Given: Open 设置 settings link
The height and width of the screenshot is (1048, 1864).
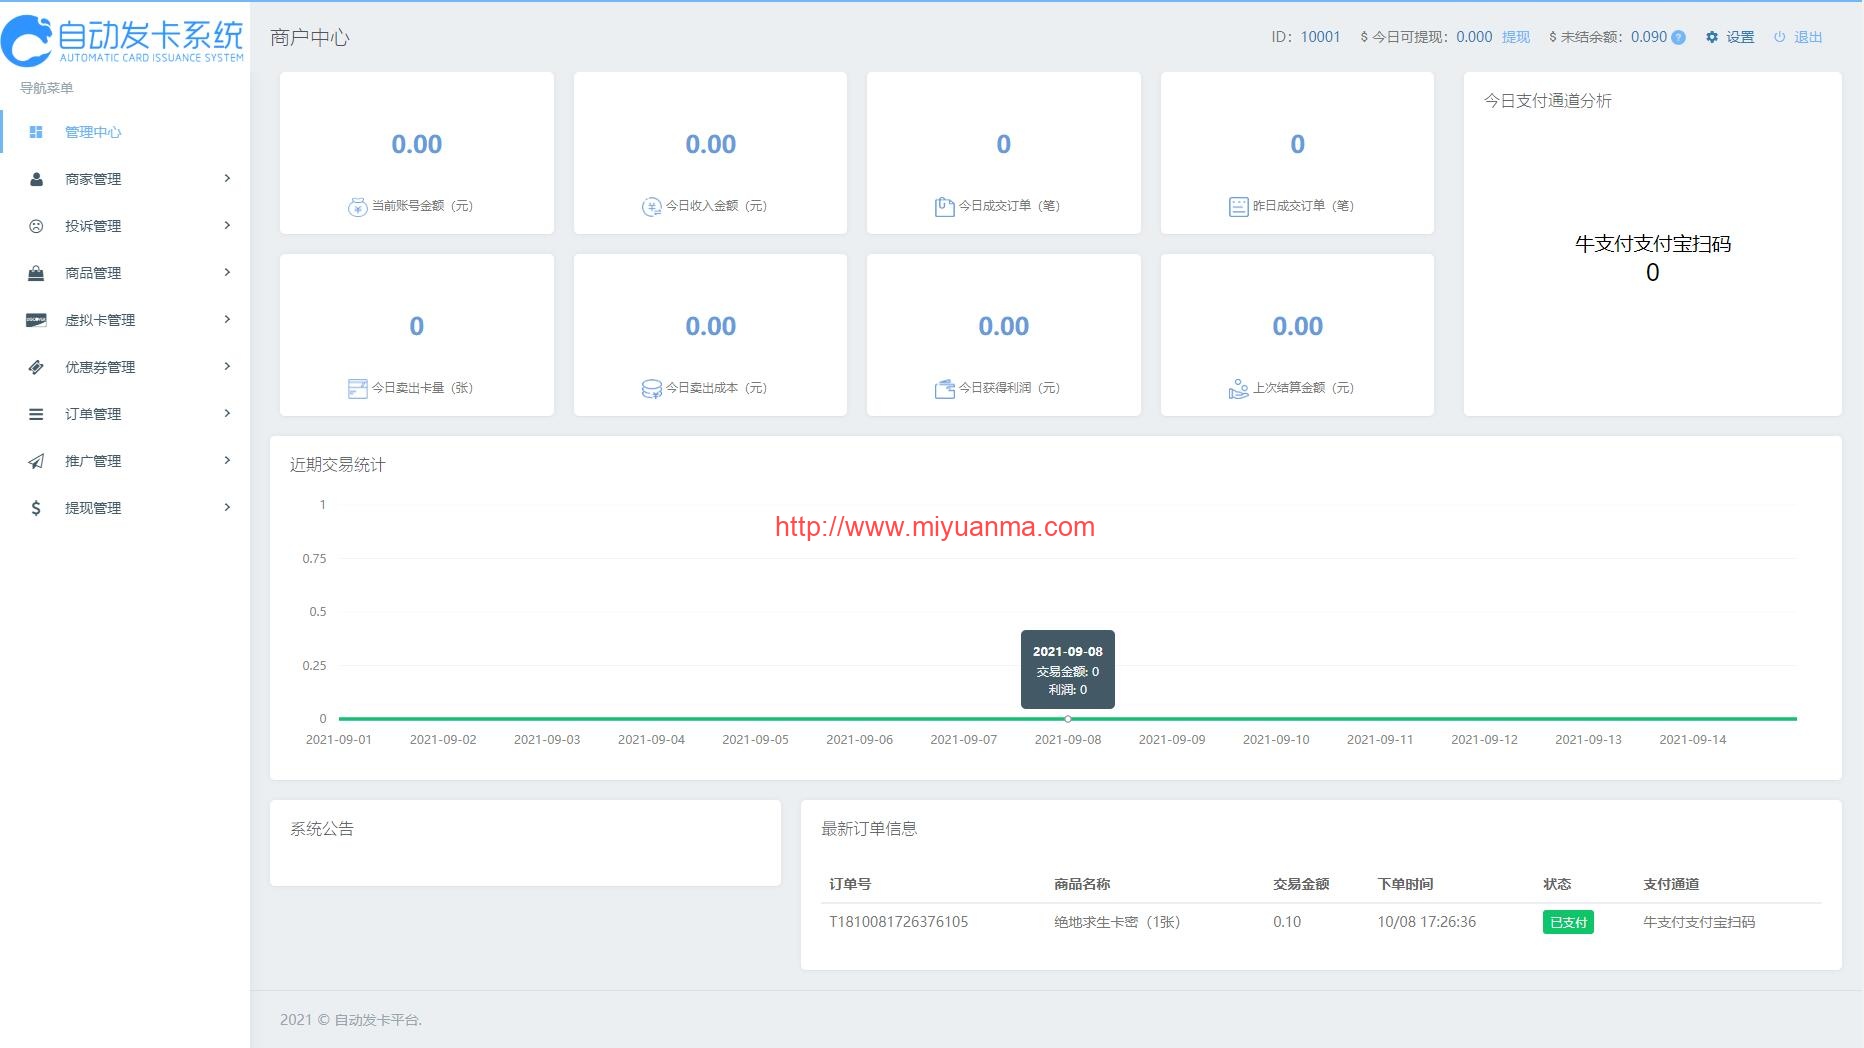Looking at the screenshot, I should tap(1740, 37).
